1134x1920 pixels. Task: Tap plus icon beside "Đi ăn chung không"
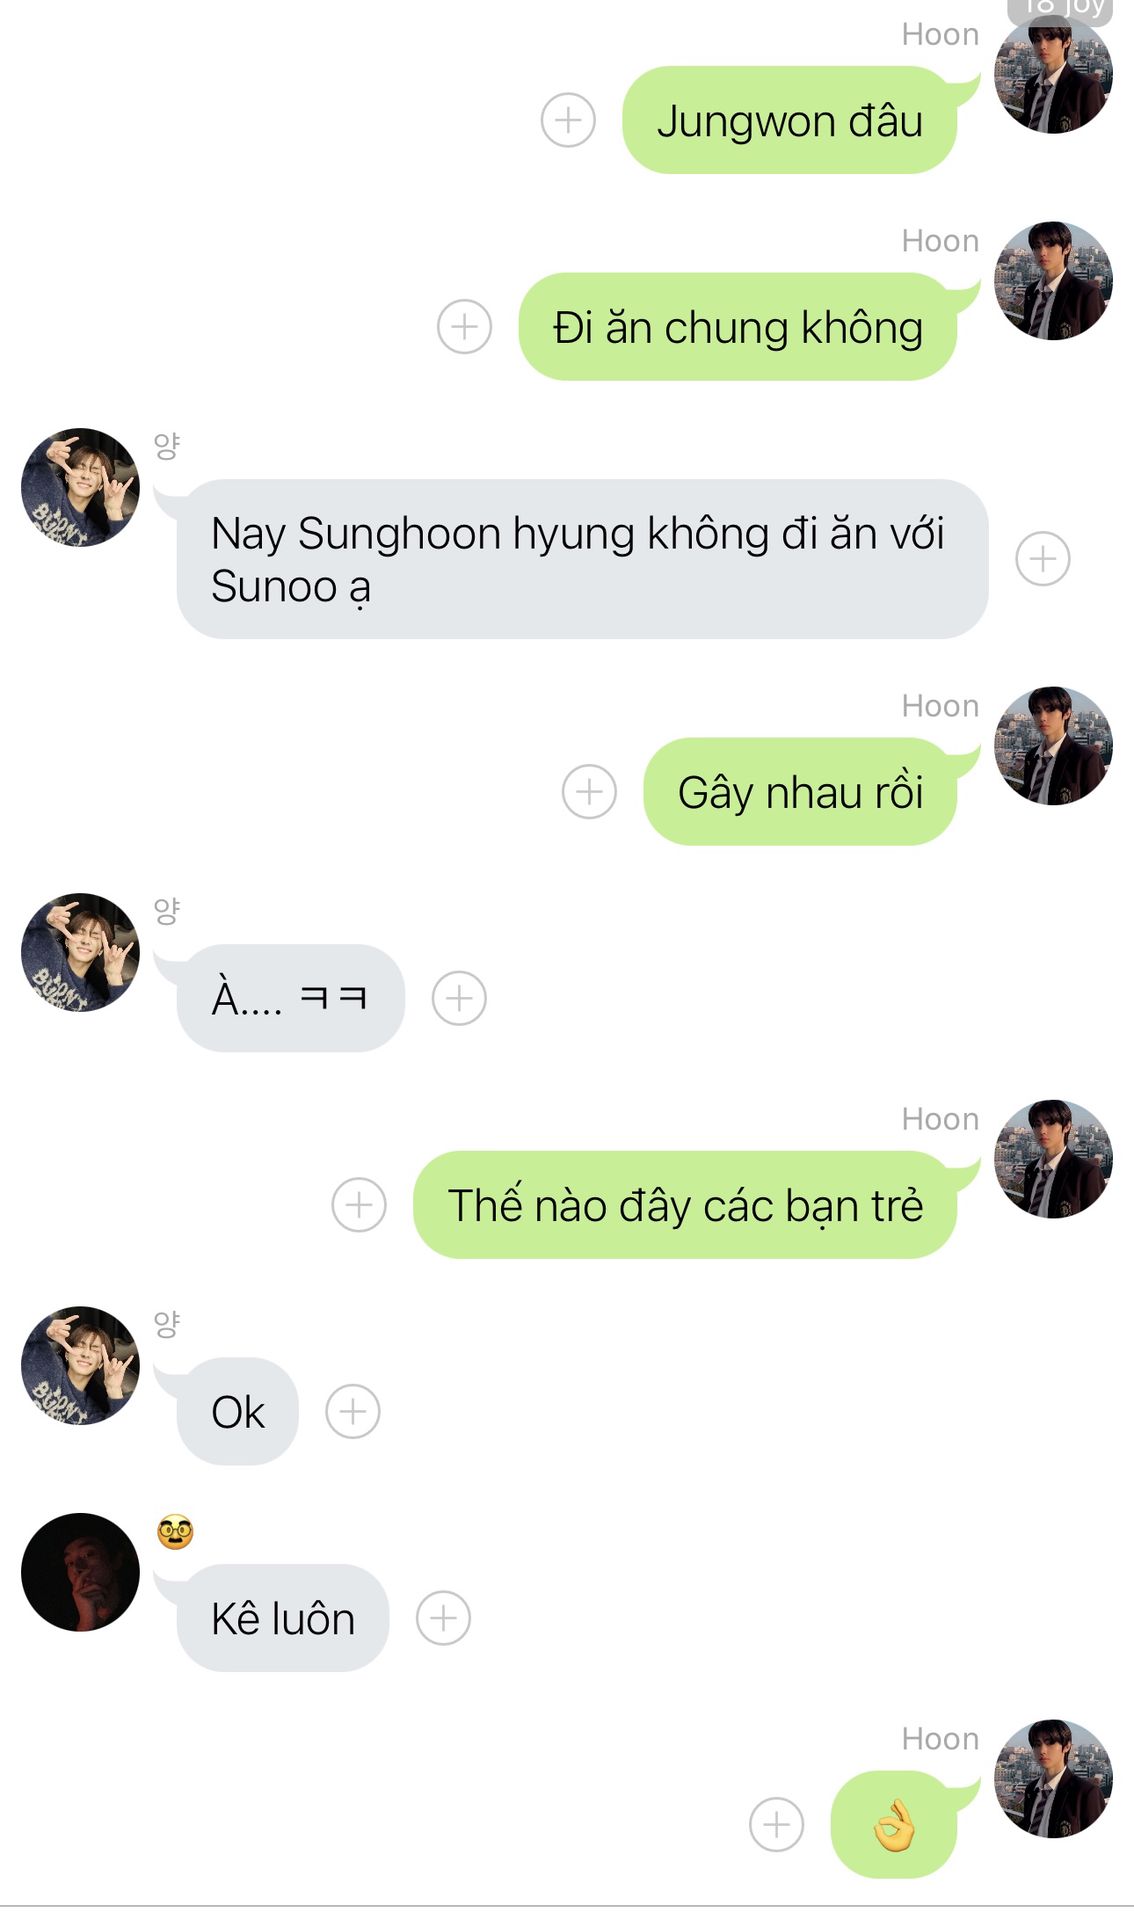(x=464, y=327)
